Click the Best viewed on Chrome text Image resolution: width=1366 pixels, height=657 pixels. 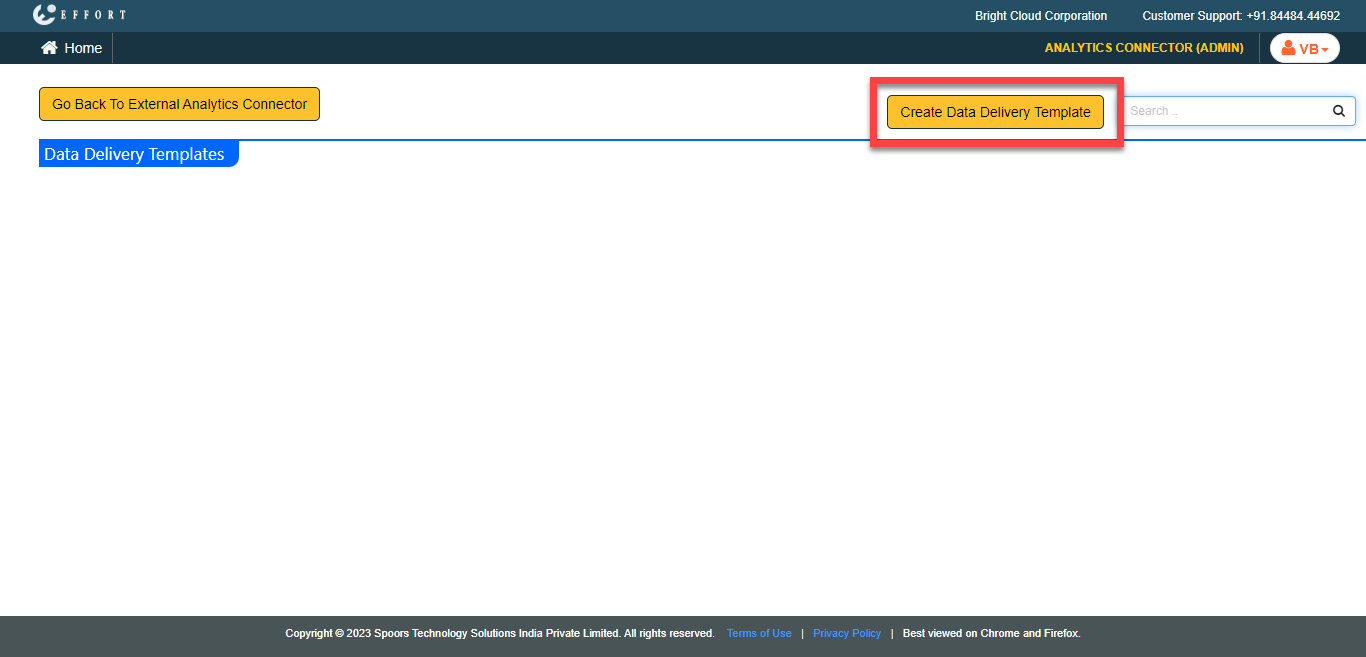991,633
